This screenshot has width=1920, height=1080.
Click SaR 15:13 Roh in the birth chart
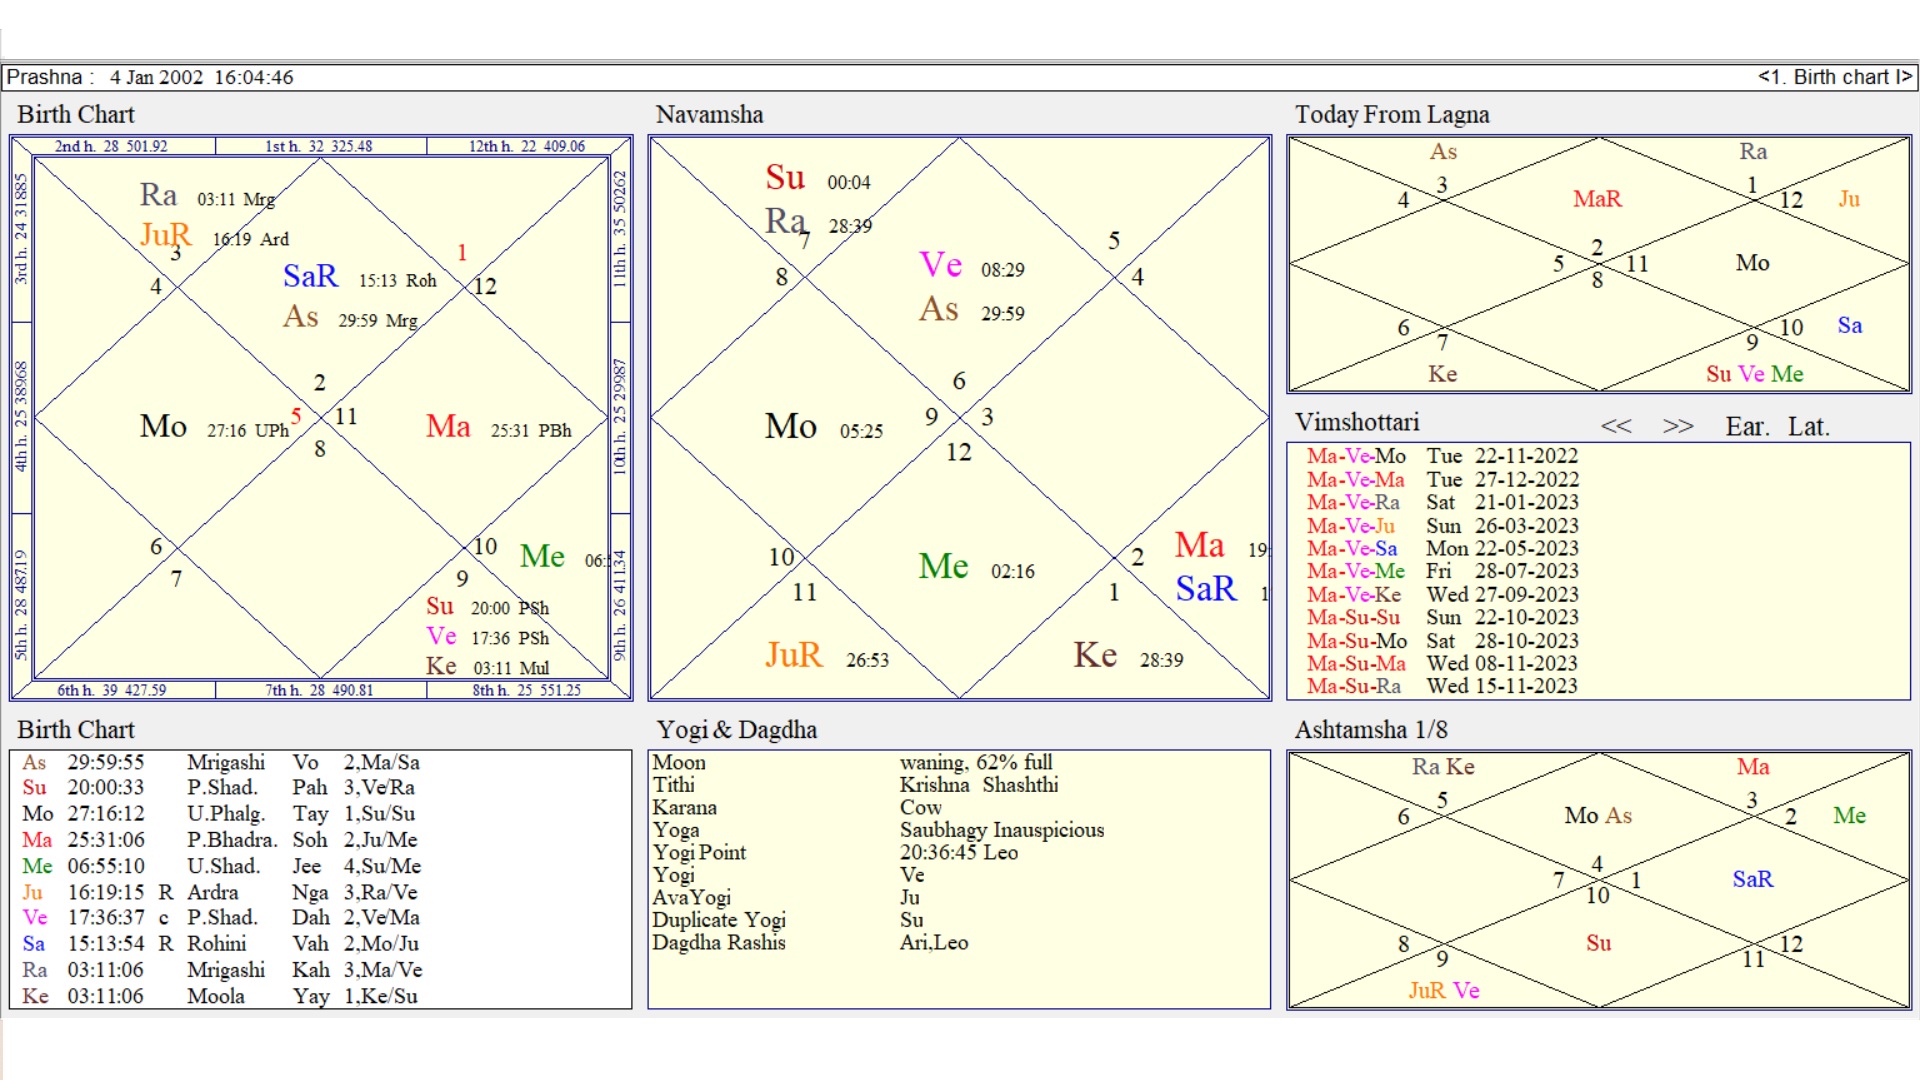(360, 277)
